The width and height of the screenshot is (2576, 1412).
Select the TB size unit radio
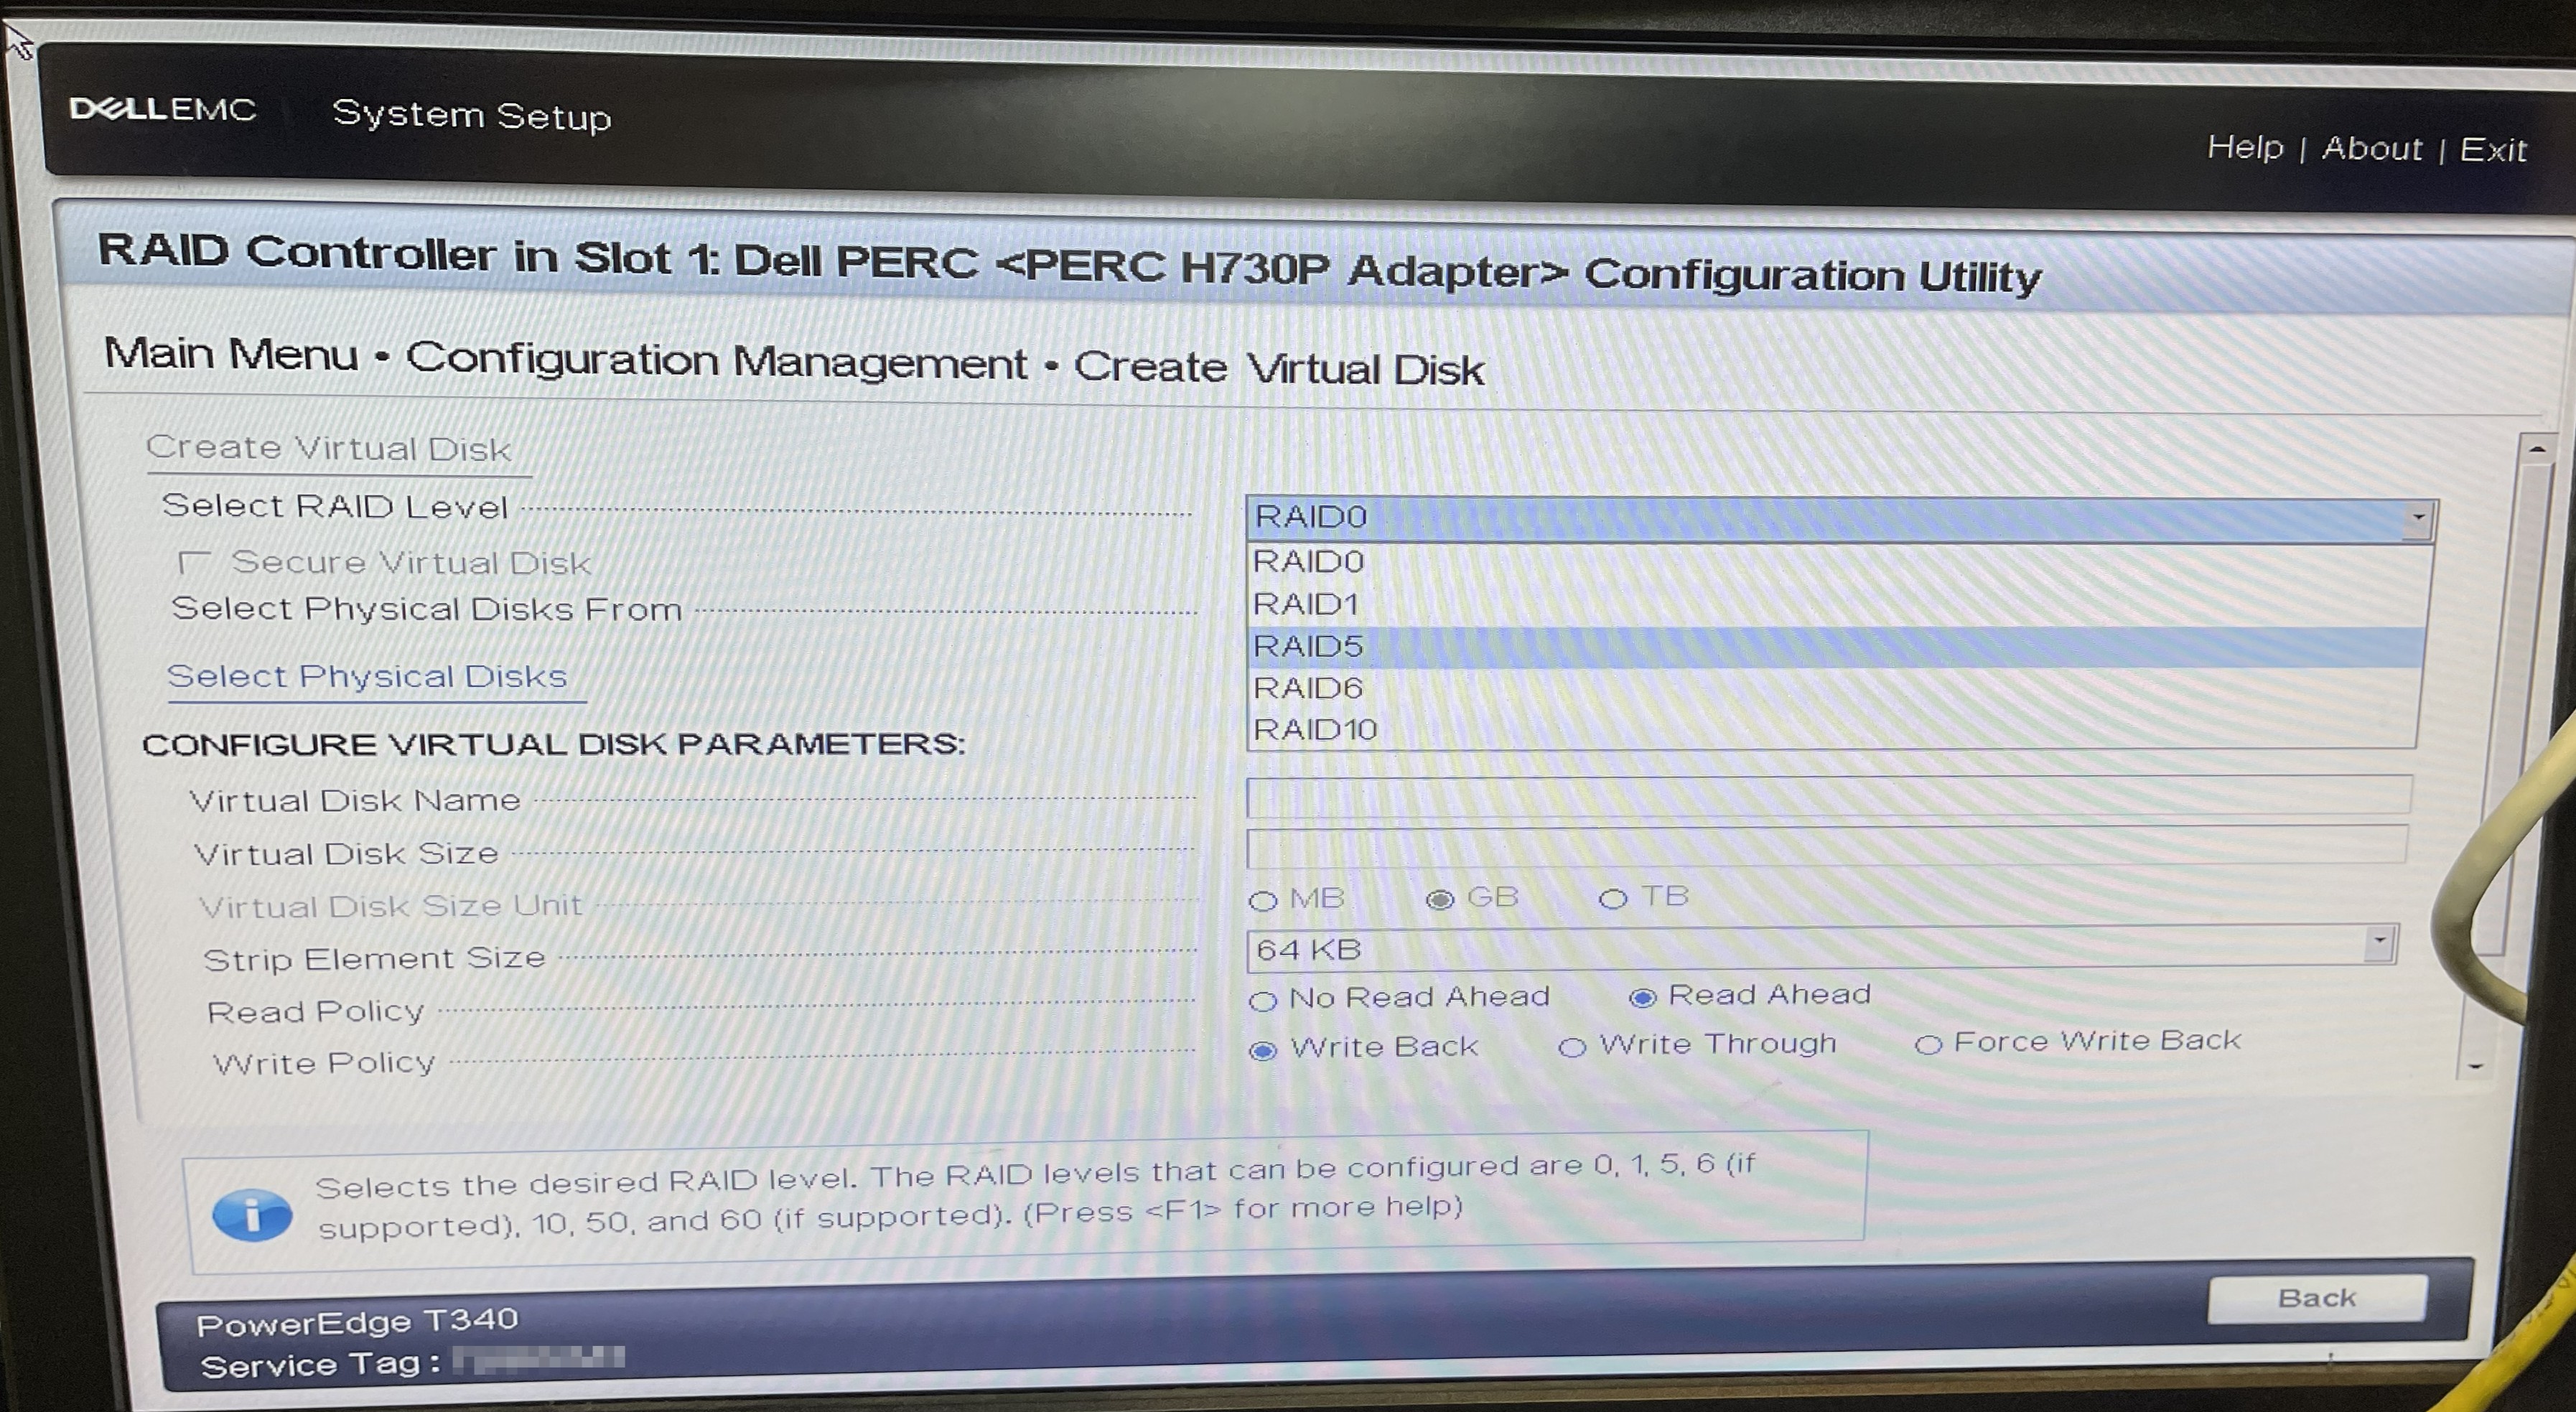click(1612, 899)
